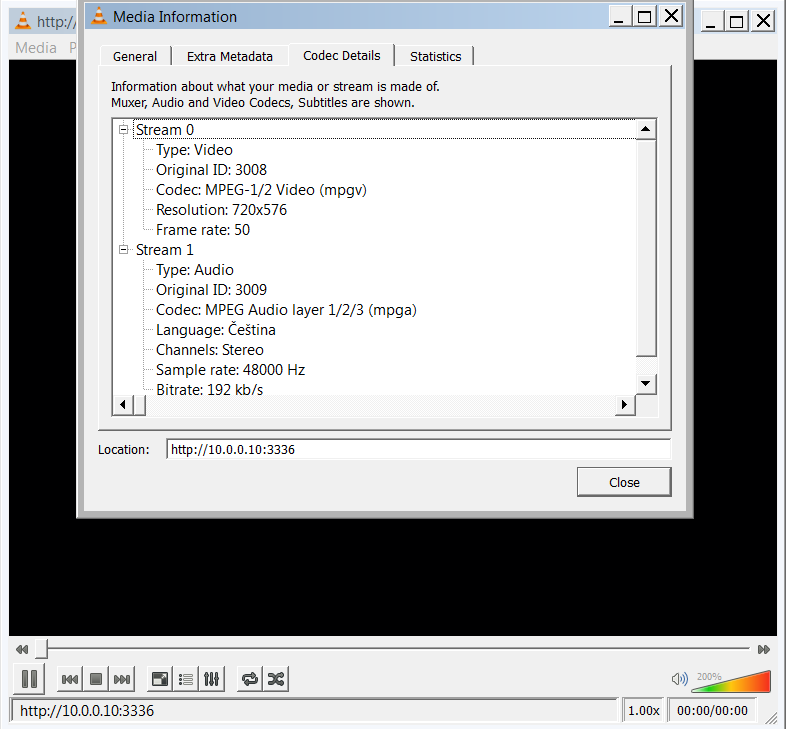Click the seek bar position handle
The image size is (787, 729).
[41, 649]
